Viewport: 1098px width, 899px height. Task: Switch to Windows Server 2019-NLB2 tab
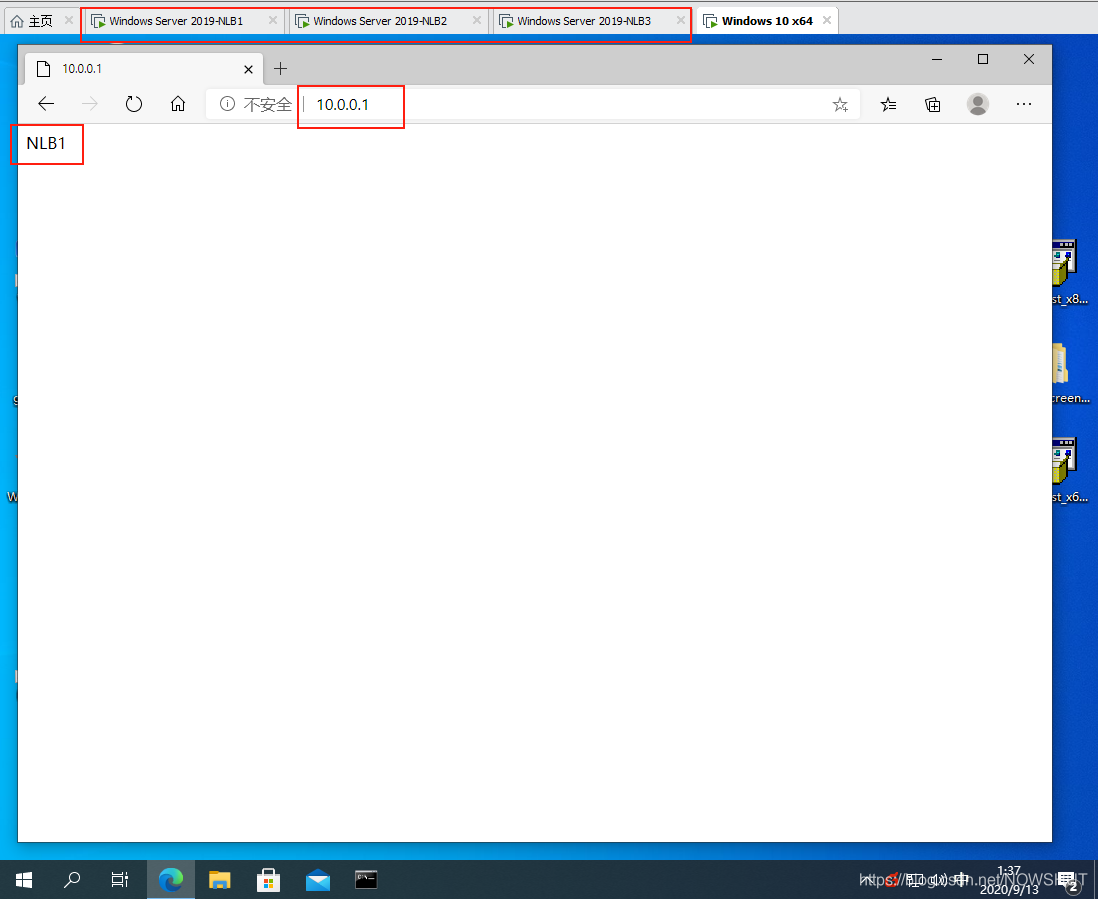(x=380, y=21)
